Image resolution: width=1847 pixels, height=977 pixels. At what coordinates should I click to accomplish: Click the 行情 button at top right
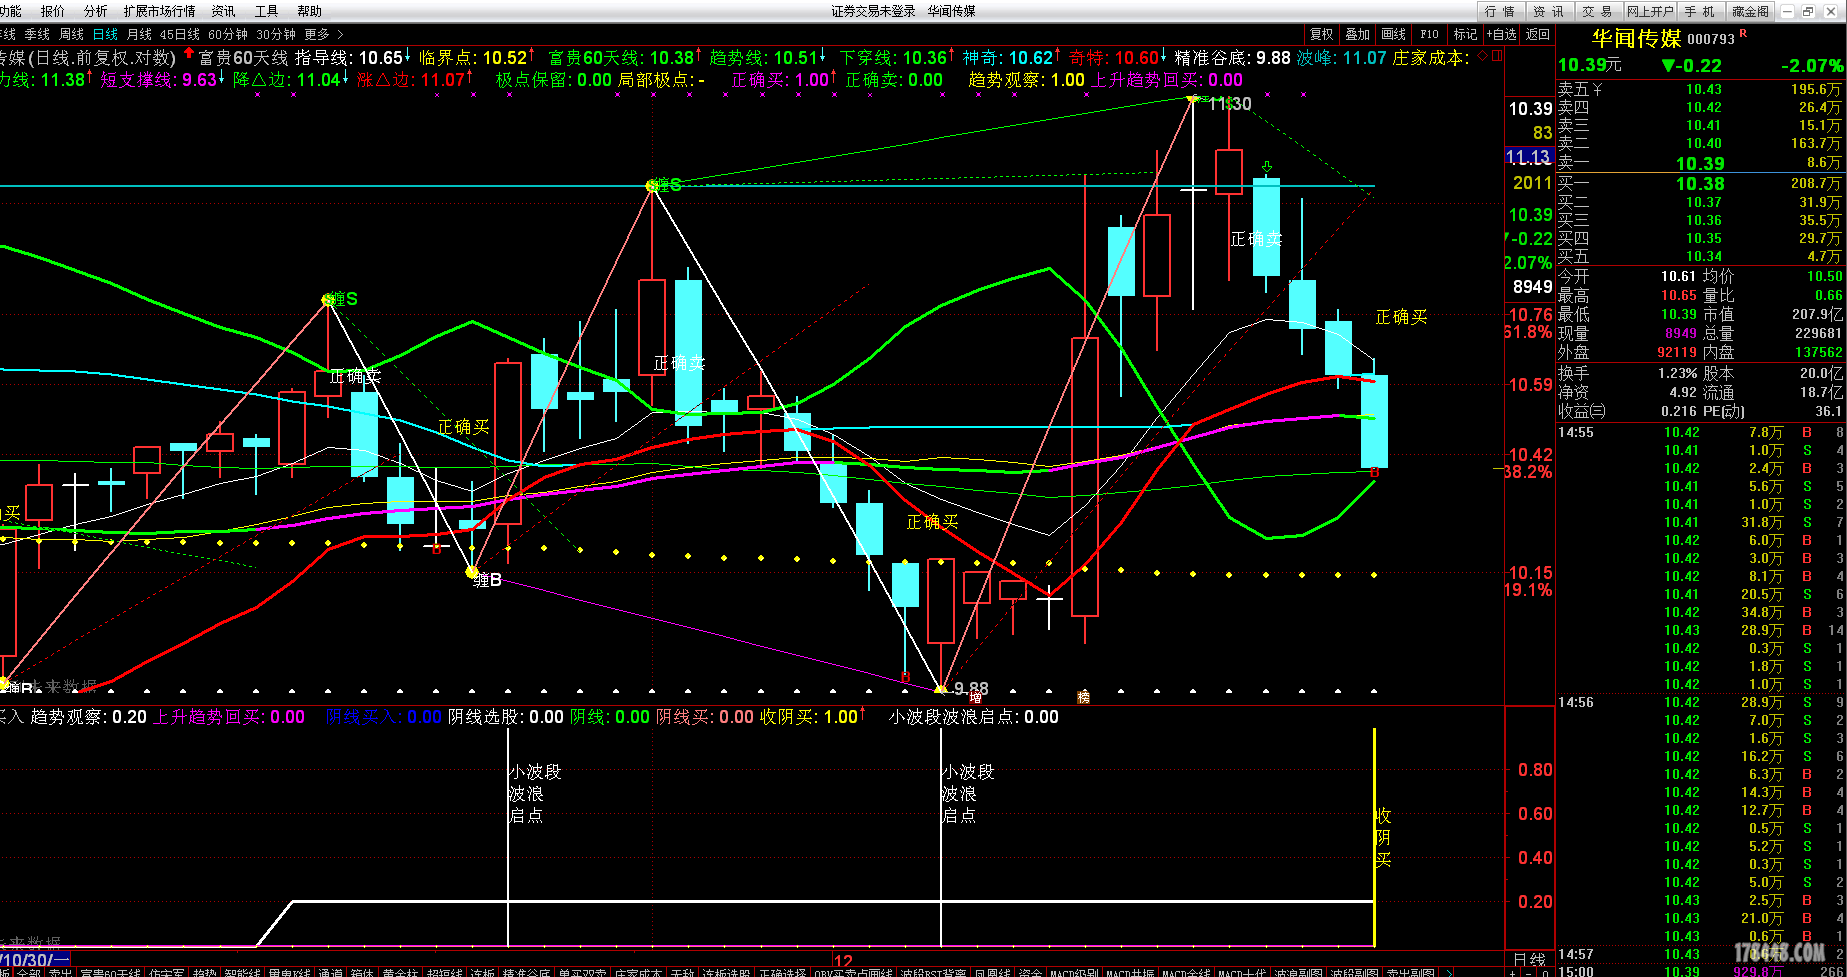1500,11
